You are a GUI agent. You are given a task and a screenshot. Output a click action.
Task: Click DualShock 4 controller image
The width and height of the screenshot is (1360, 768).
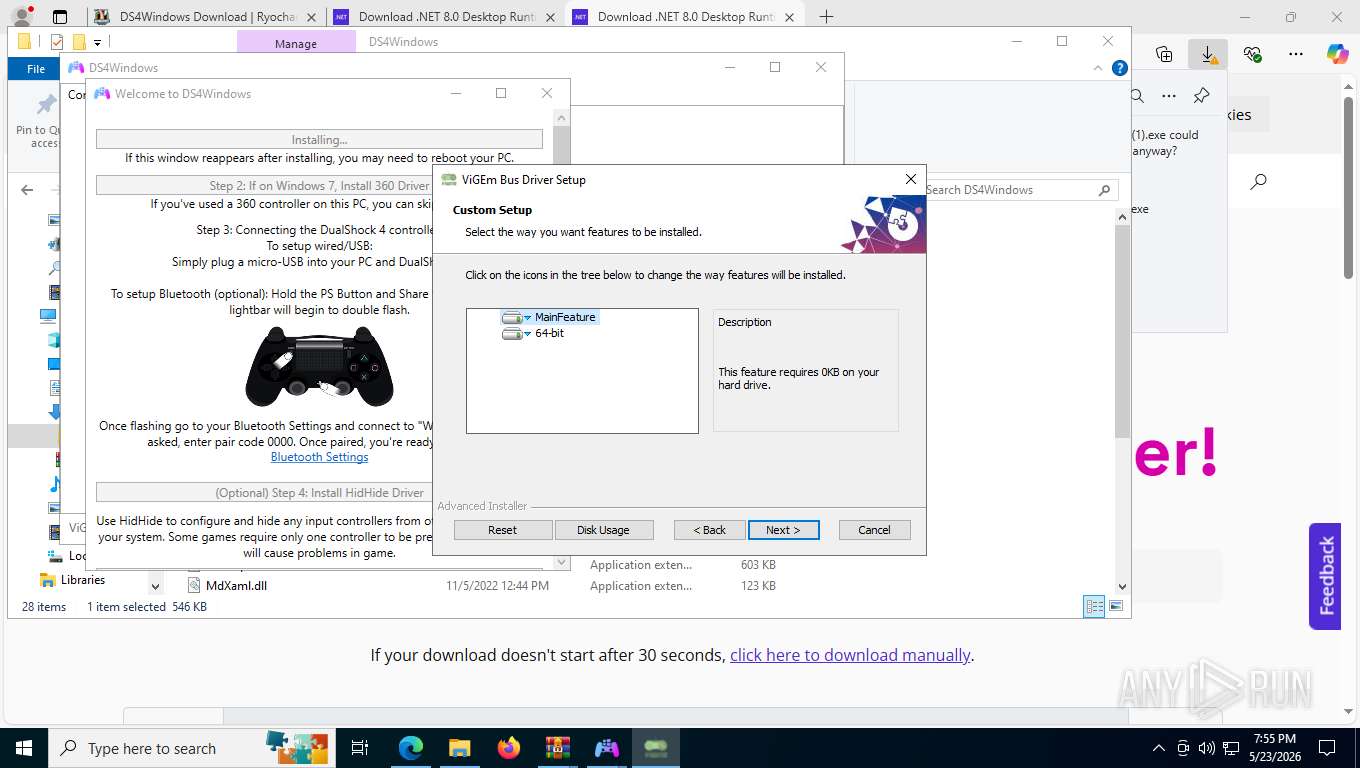coord(319,366)
